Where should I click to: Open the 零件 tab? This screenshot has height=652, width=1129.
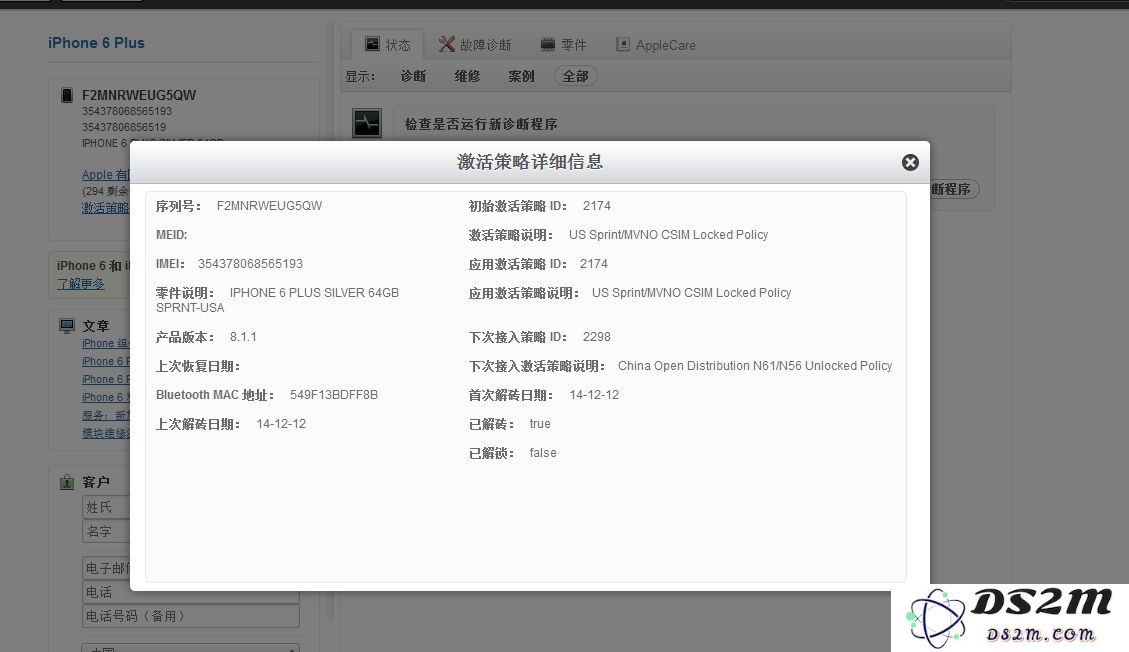click(x=564, y=45)
